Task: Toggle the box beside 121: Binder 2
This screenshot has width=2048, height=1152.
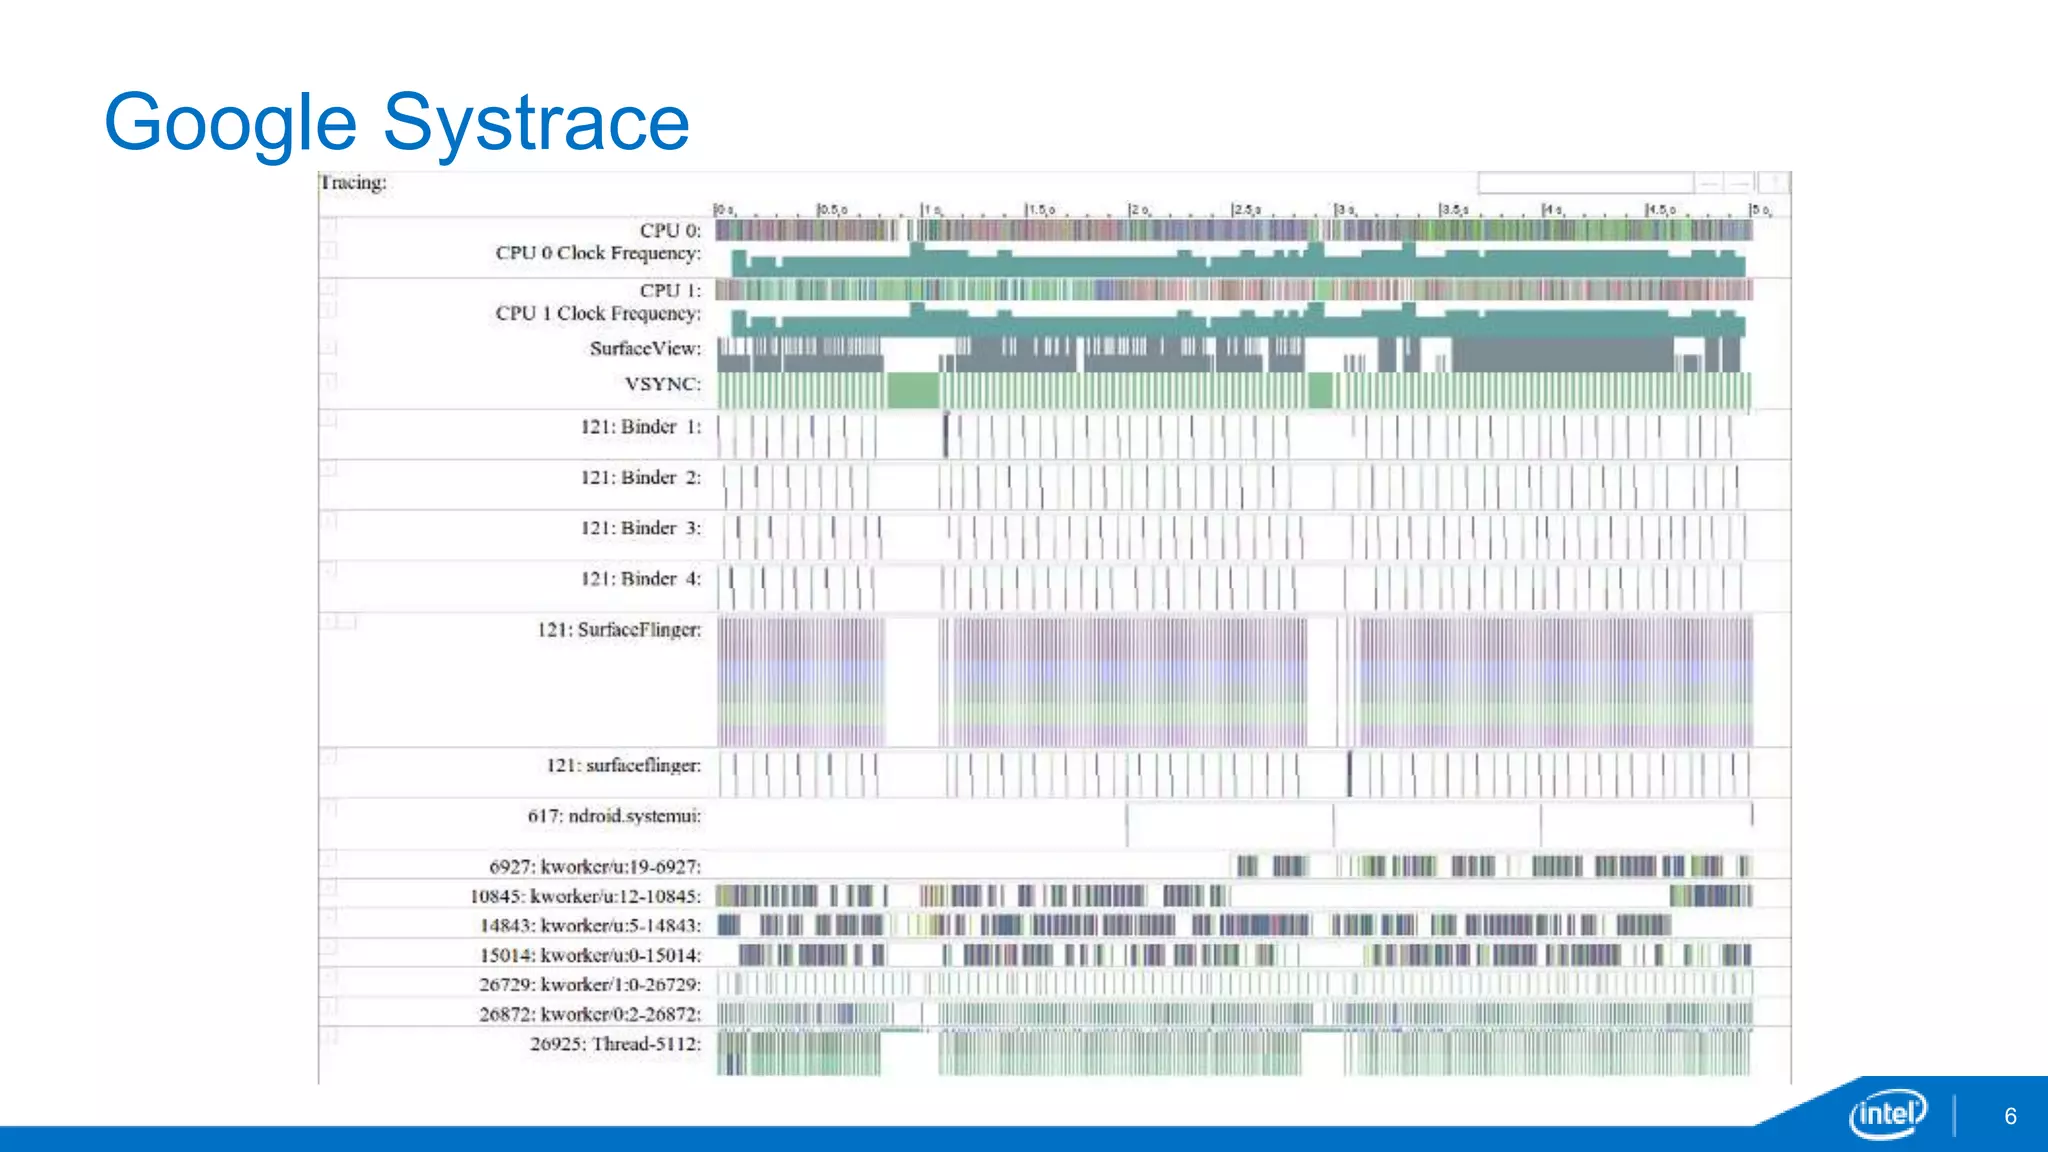Action: pos(329,469)
